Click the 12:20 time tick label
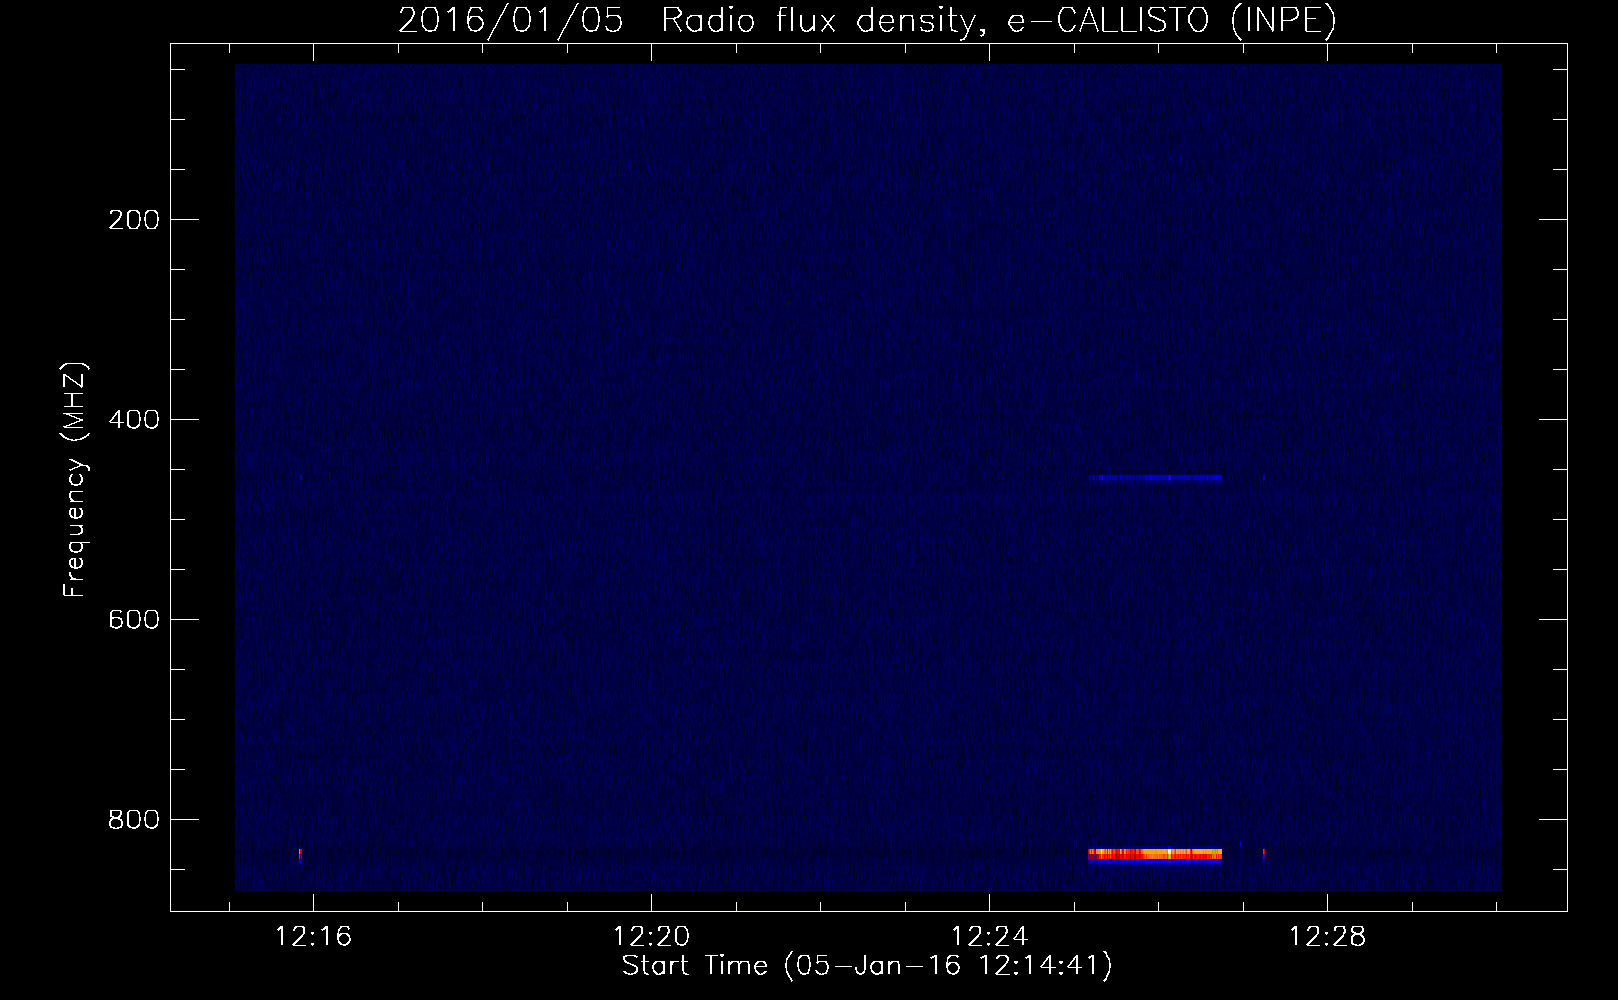The image size is (1618, 1000). (x=652, y=937)
